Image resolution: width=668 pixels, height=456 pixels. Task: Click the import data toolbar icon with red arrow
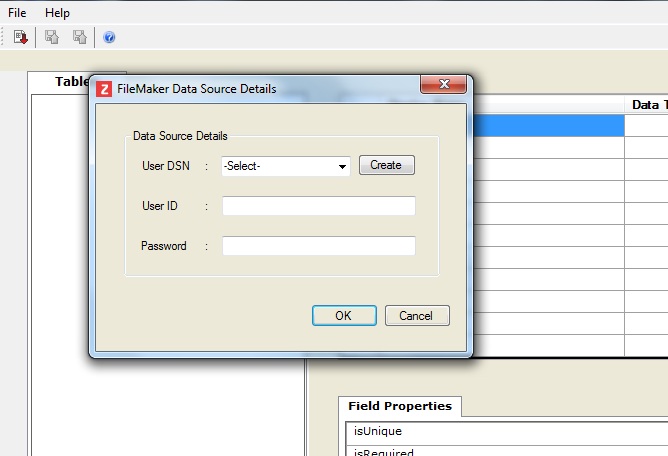20,37
